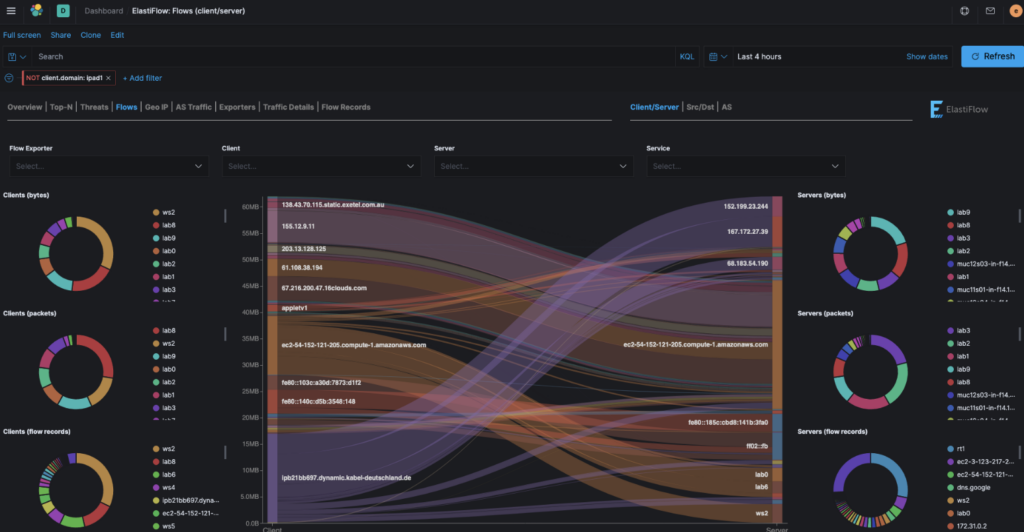Toggle ws4 in Clients (flow records) legend
Image resolution: width=1024 pixels, height=532 pixels.
[164, 487]
